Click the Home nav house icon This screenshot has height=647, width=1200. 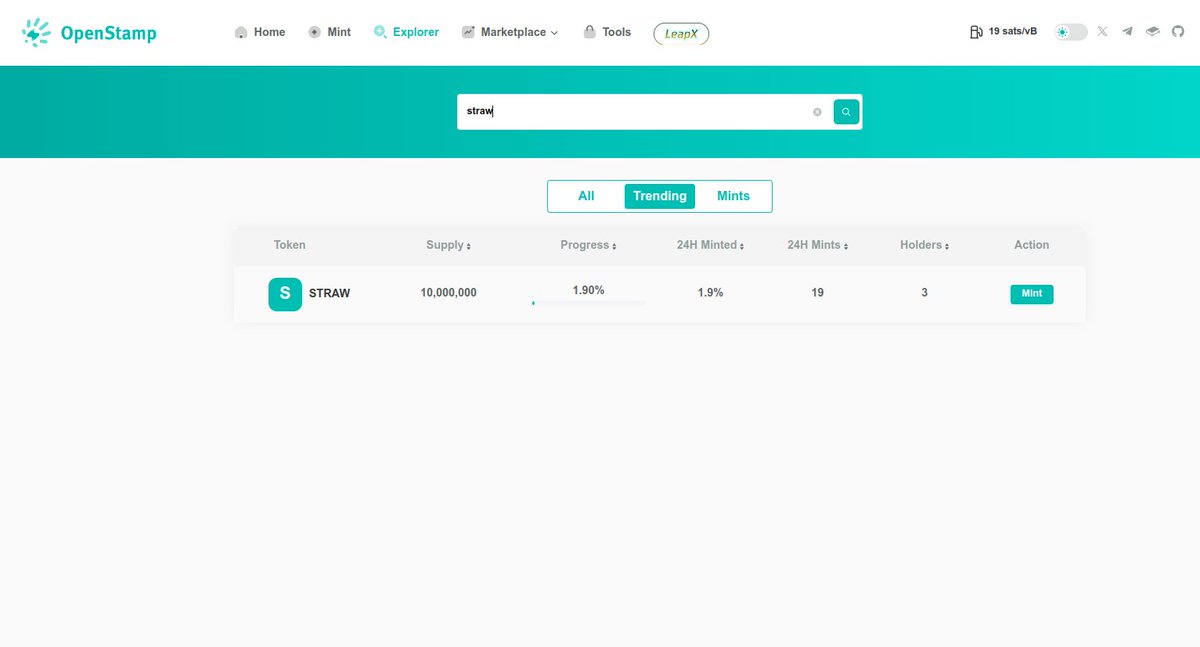pos(241,32)
